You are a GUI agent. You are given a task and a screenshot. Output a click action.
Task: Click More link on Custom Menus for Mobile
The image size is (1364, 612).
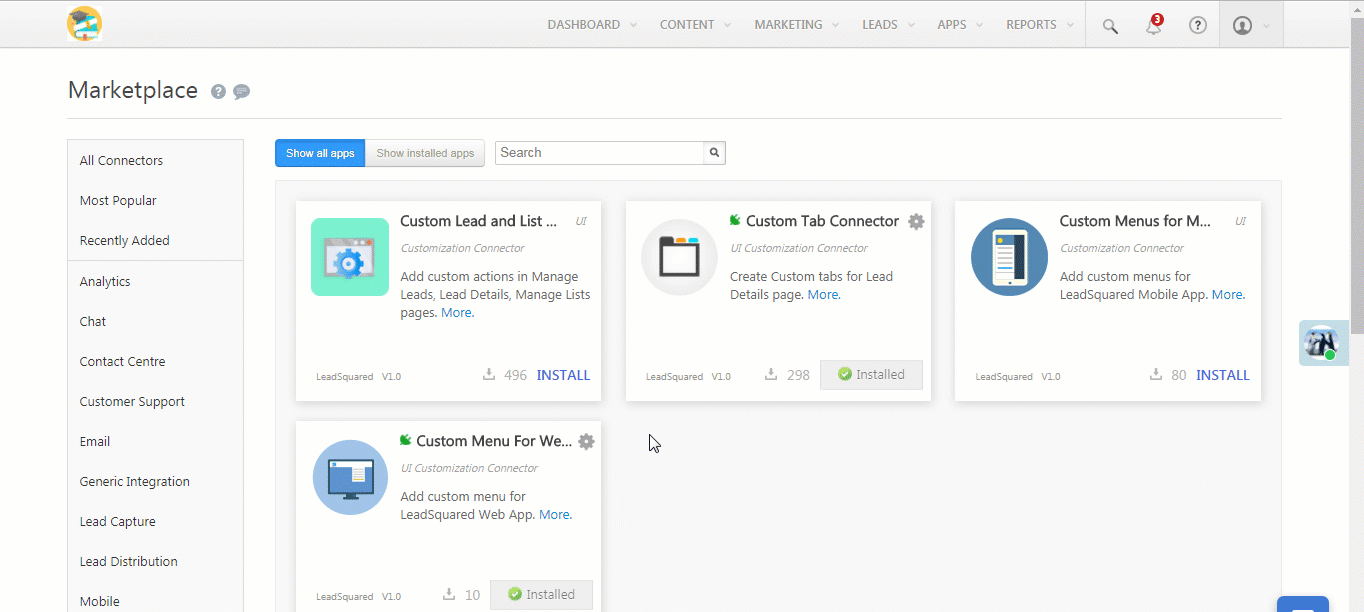click(x=1228, y=294)
